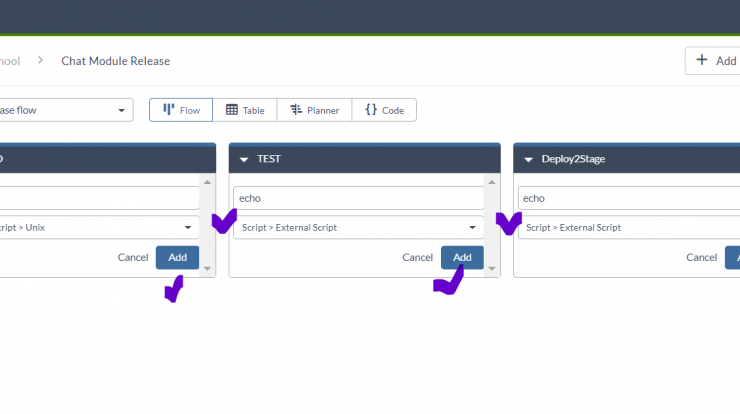Click echo title field in Deploy2Stage
The image size is (740, 414).
pos(629,198)
